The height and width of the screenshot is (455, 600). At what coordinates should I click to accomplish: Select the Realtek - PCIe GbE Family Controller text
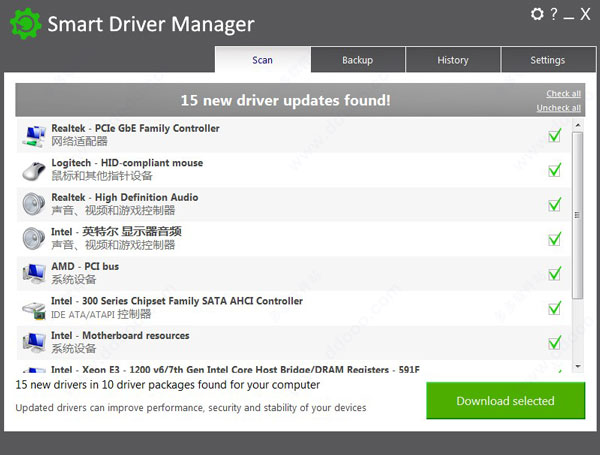[x=135, y=128]
